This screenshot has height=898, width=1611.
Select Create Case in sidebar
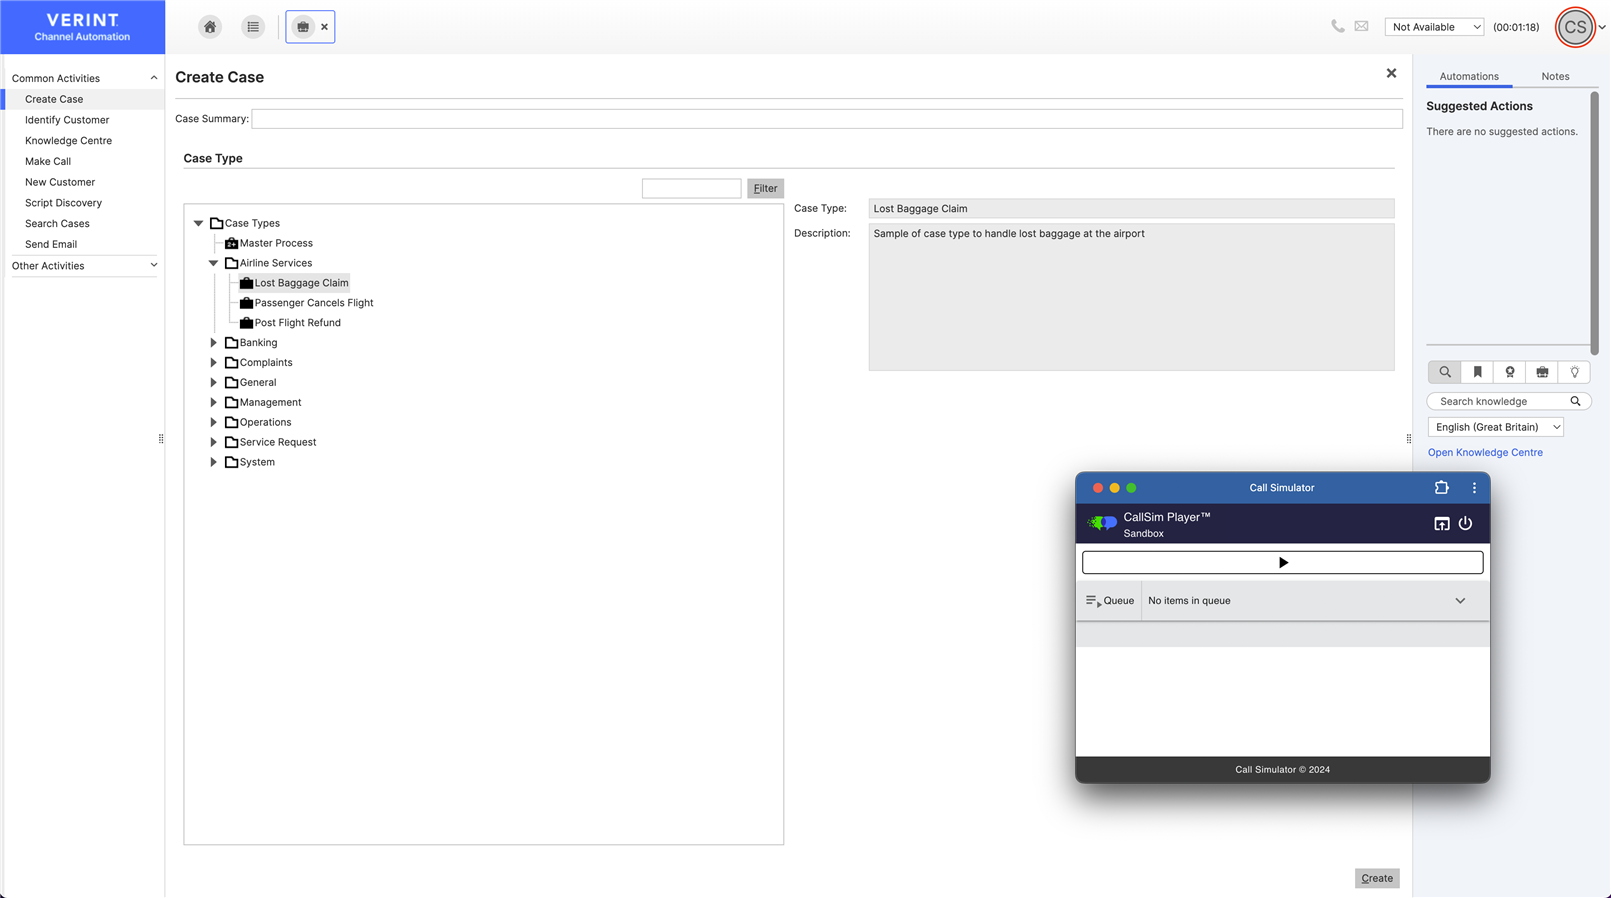coord(54,99)
